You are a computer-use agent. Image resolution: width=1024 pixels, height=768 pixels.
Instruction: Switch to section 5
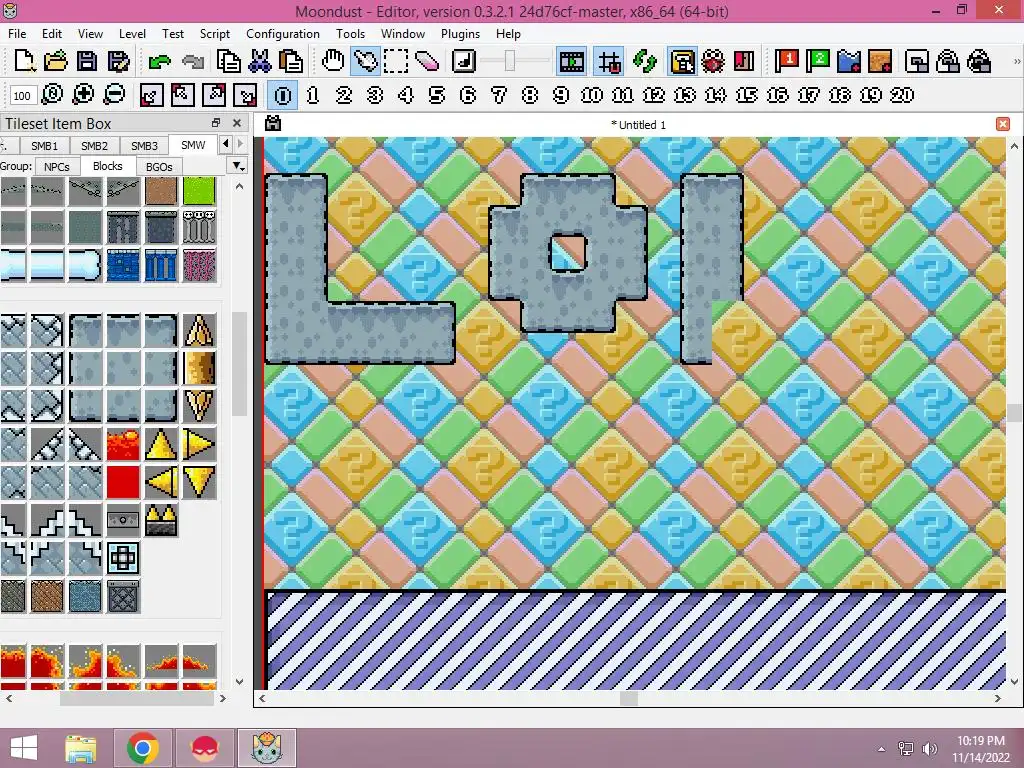pyautogui.click(x=437, y=95)
